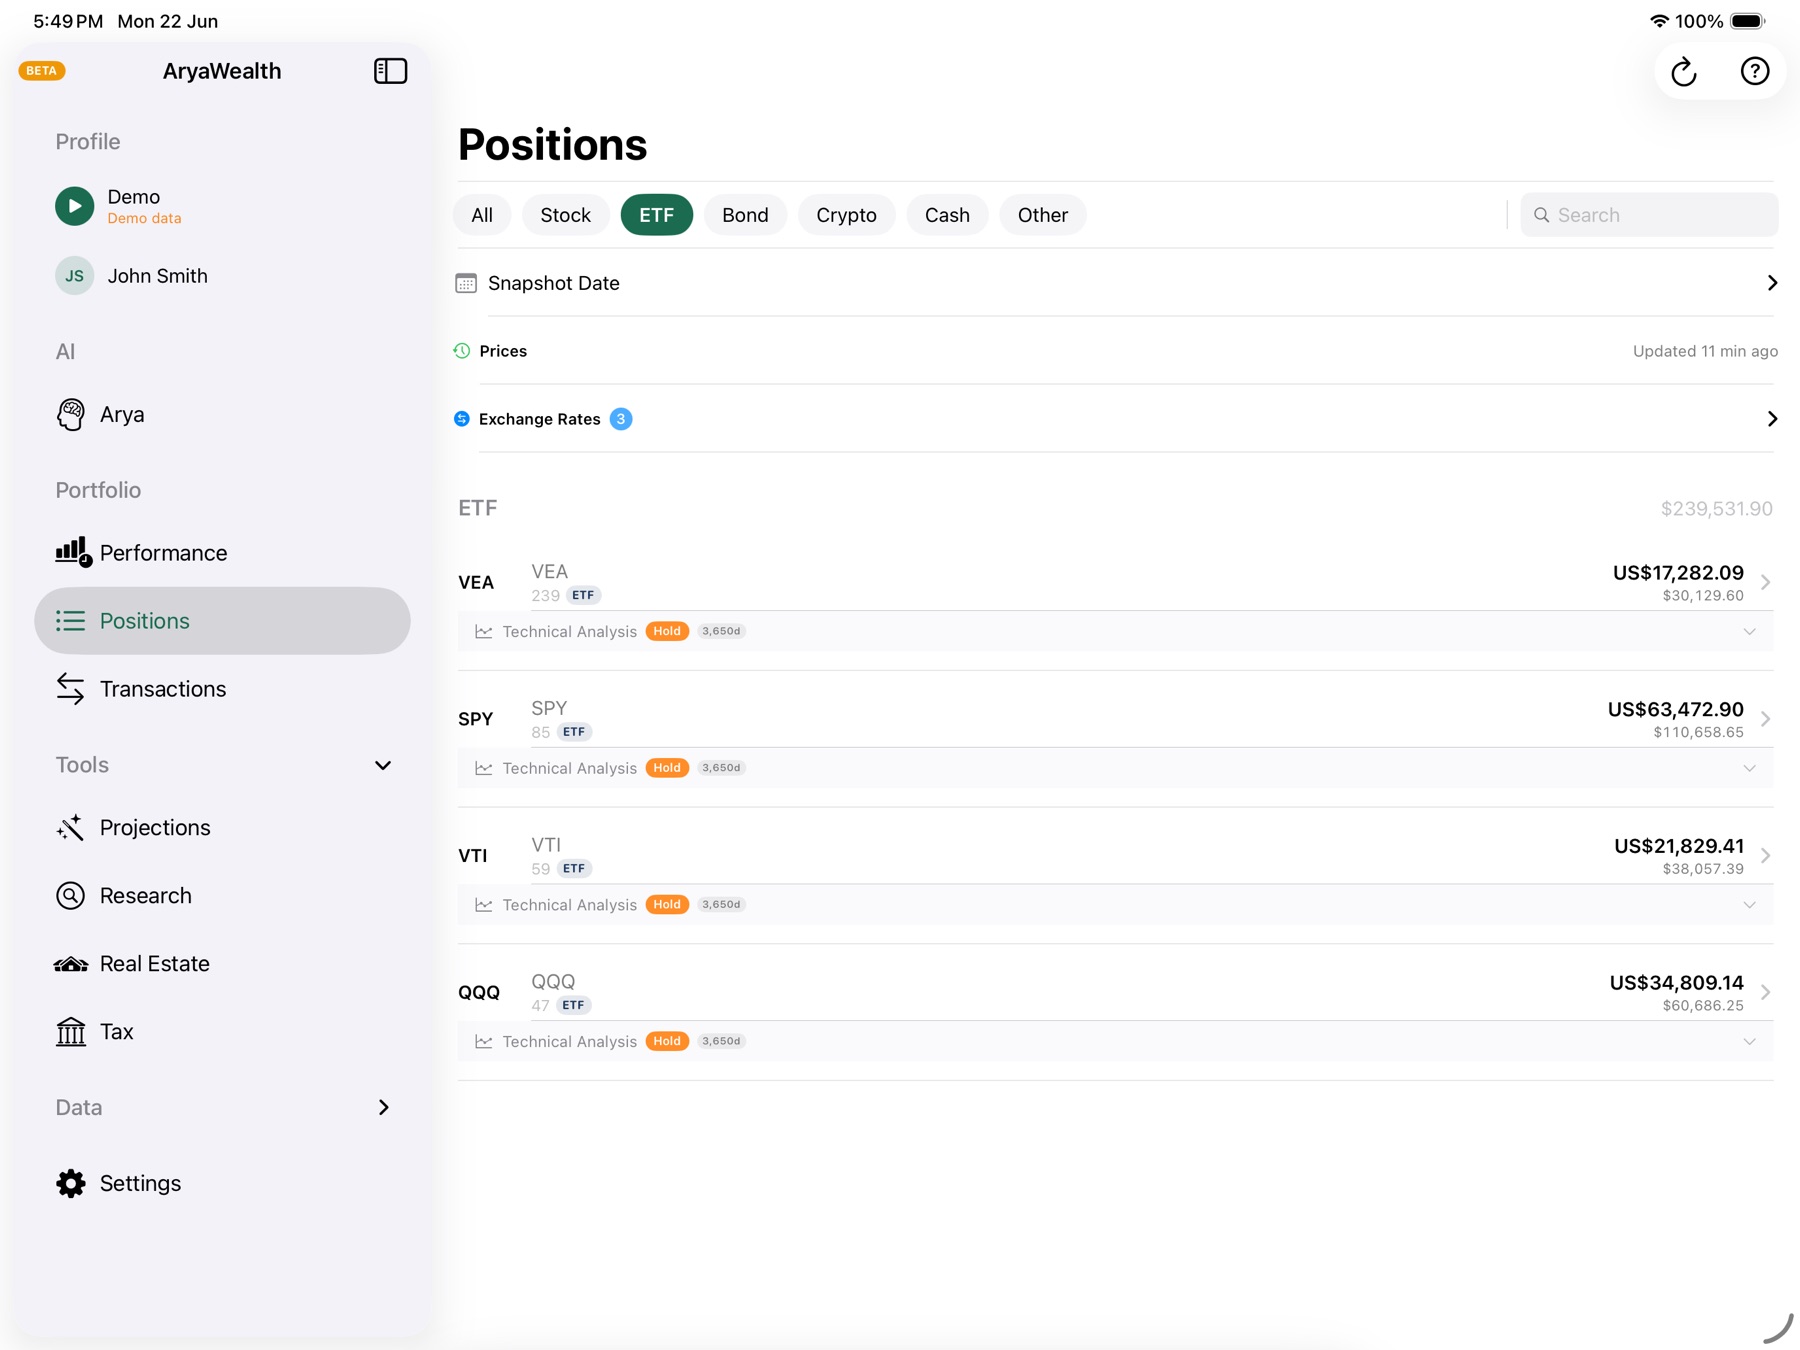Viewport: 1800px width, 1350px height.
Task: Click the Prices clock icon
Action: 462,351
